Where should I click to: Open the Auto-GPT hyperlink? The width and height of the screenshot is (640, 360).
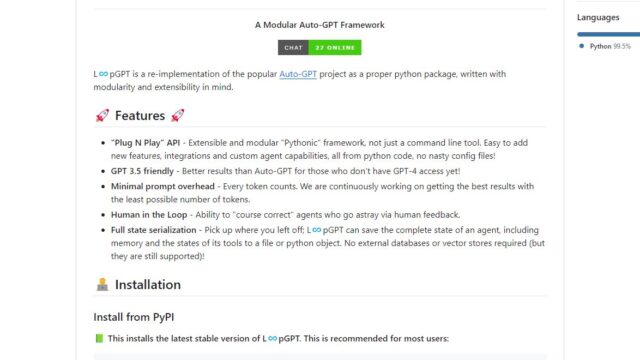[298, 74]
